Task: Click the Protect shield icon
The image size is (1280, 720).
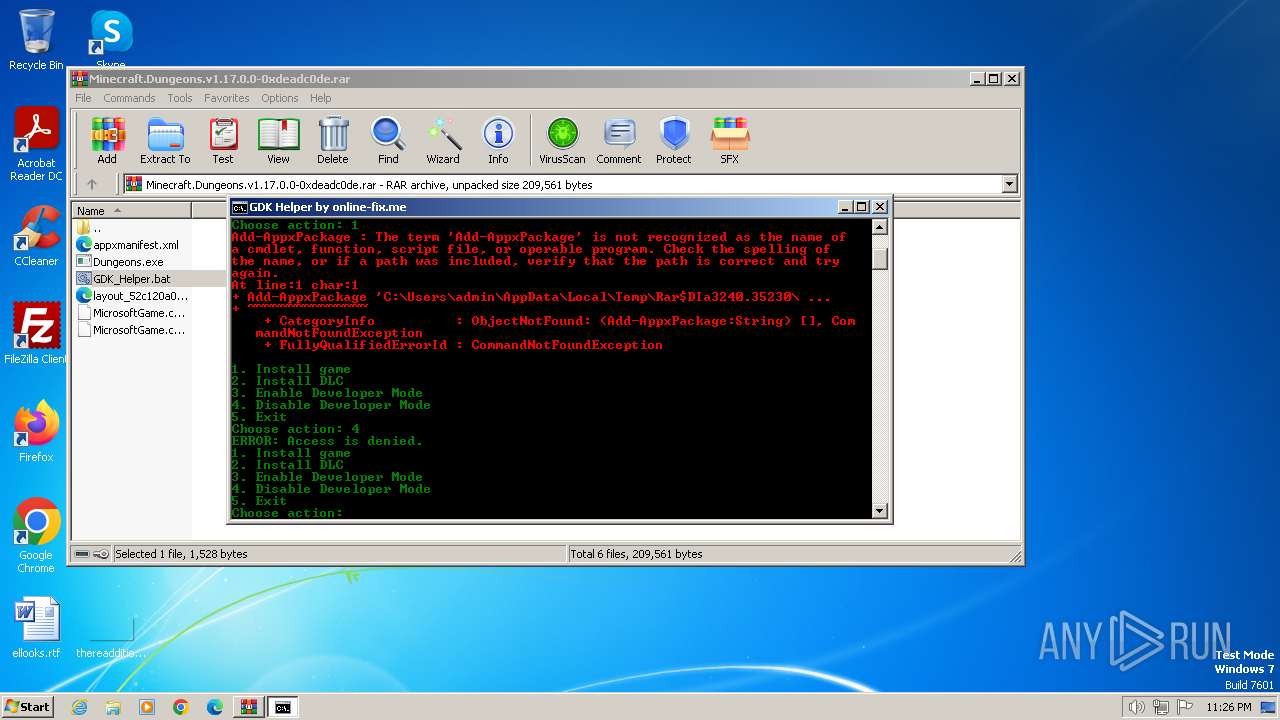Action: pos(674,140)
